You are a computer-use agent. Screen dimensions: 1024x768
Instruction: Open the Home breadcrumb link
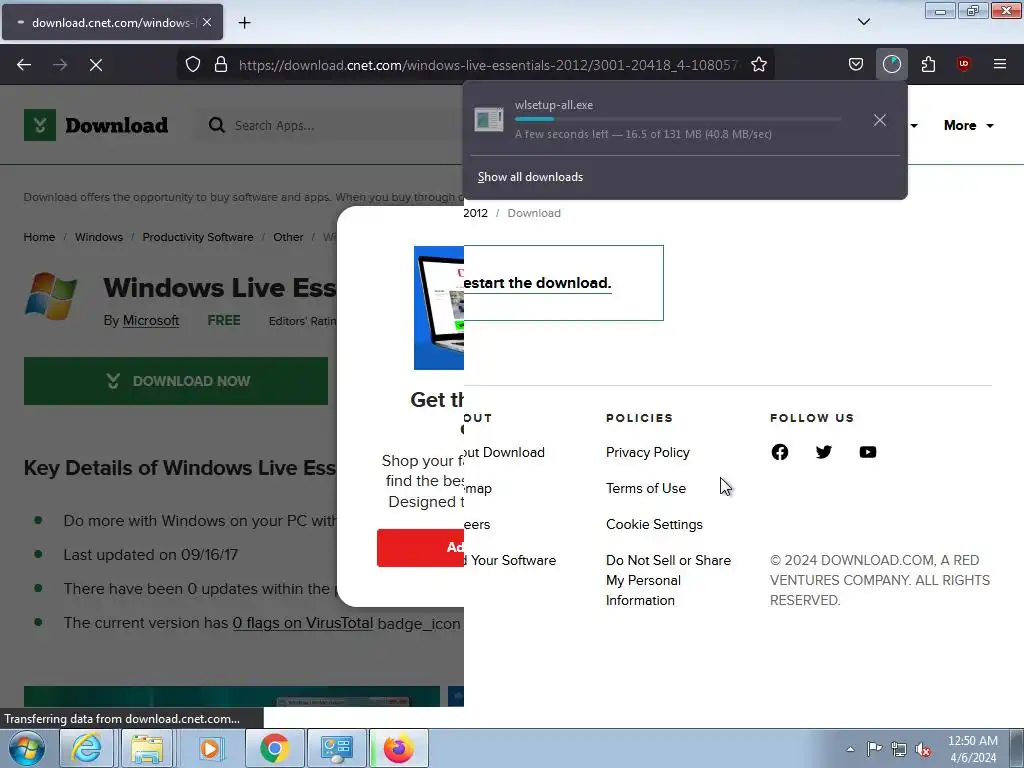[39, 237]
